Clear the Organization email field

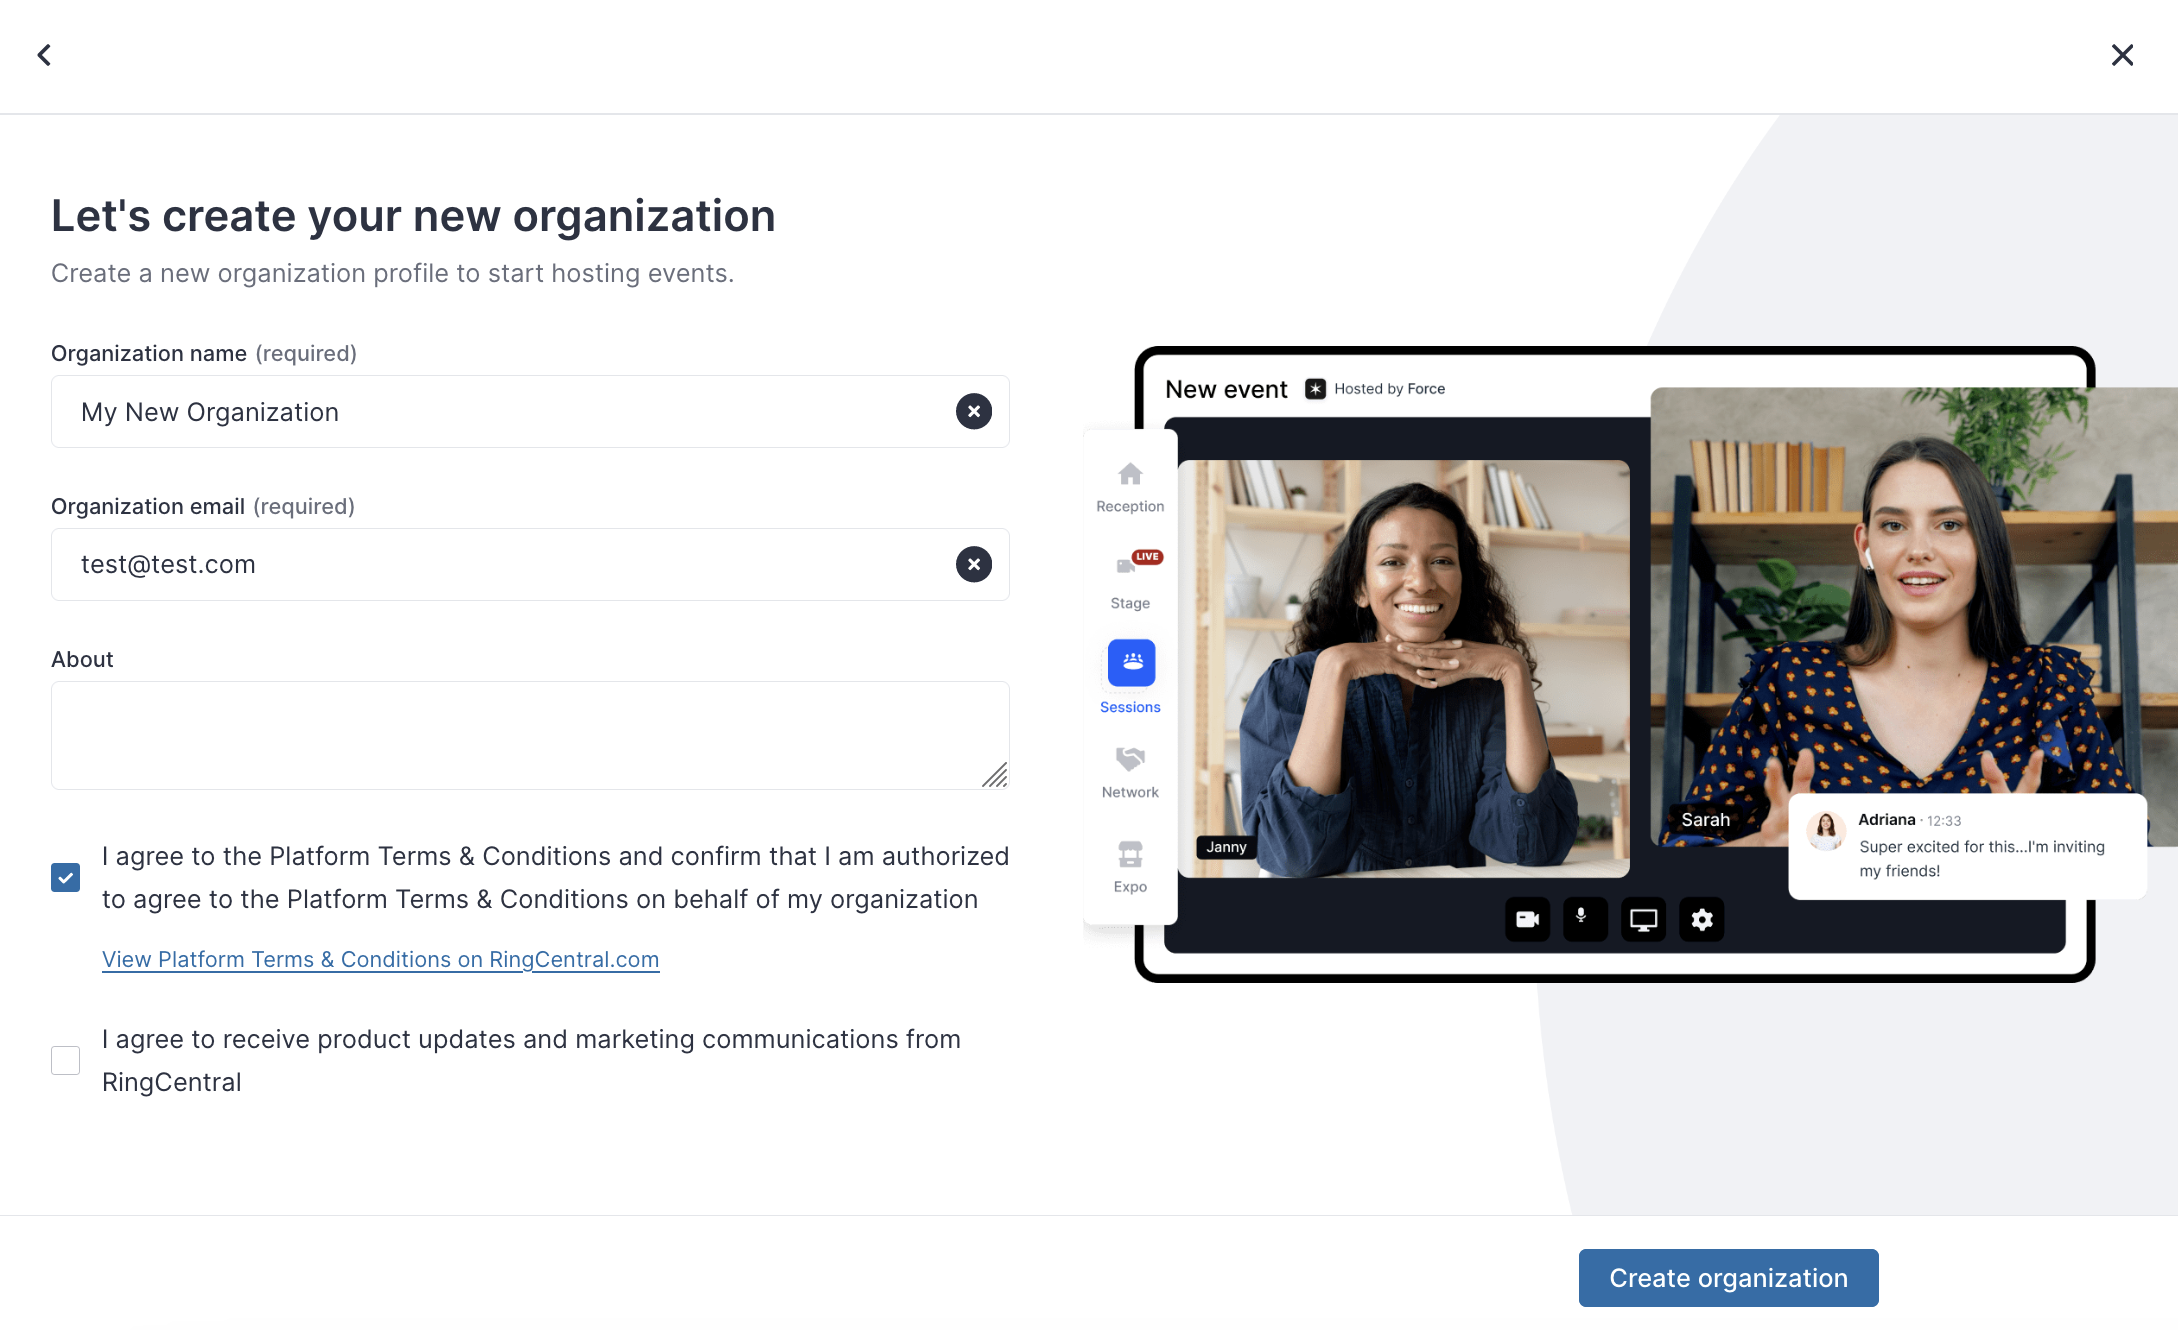[974, 565]
